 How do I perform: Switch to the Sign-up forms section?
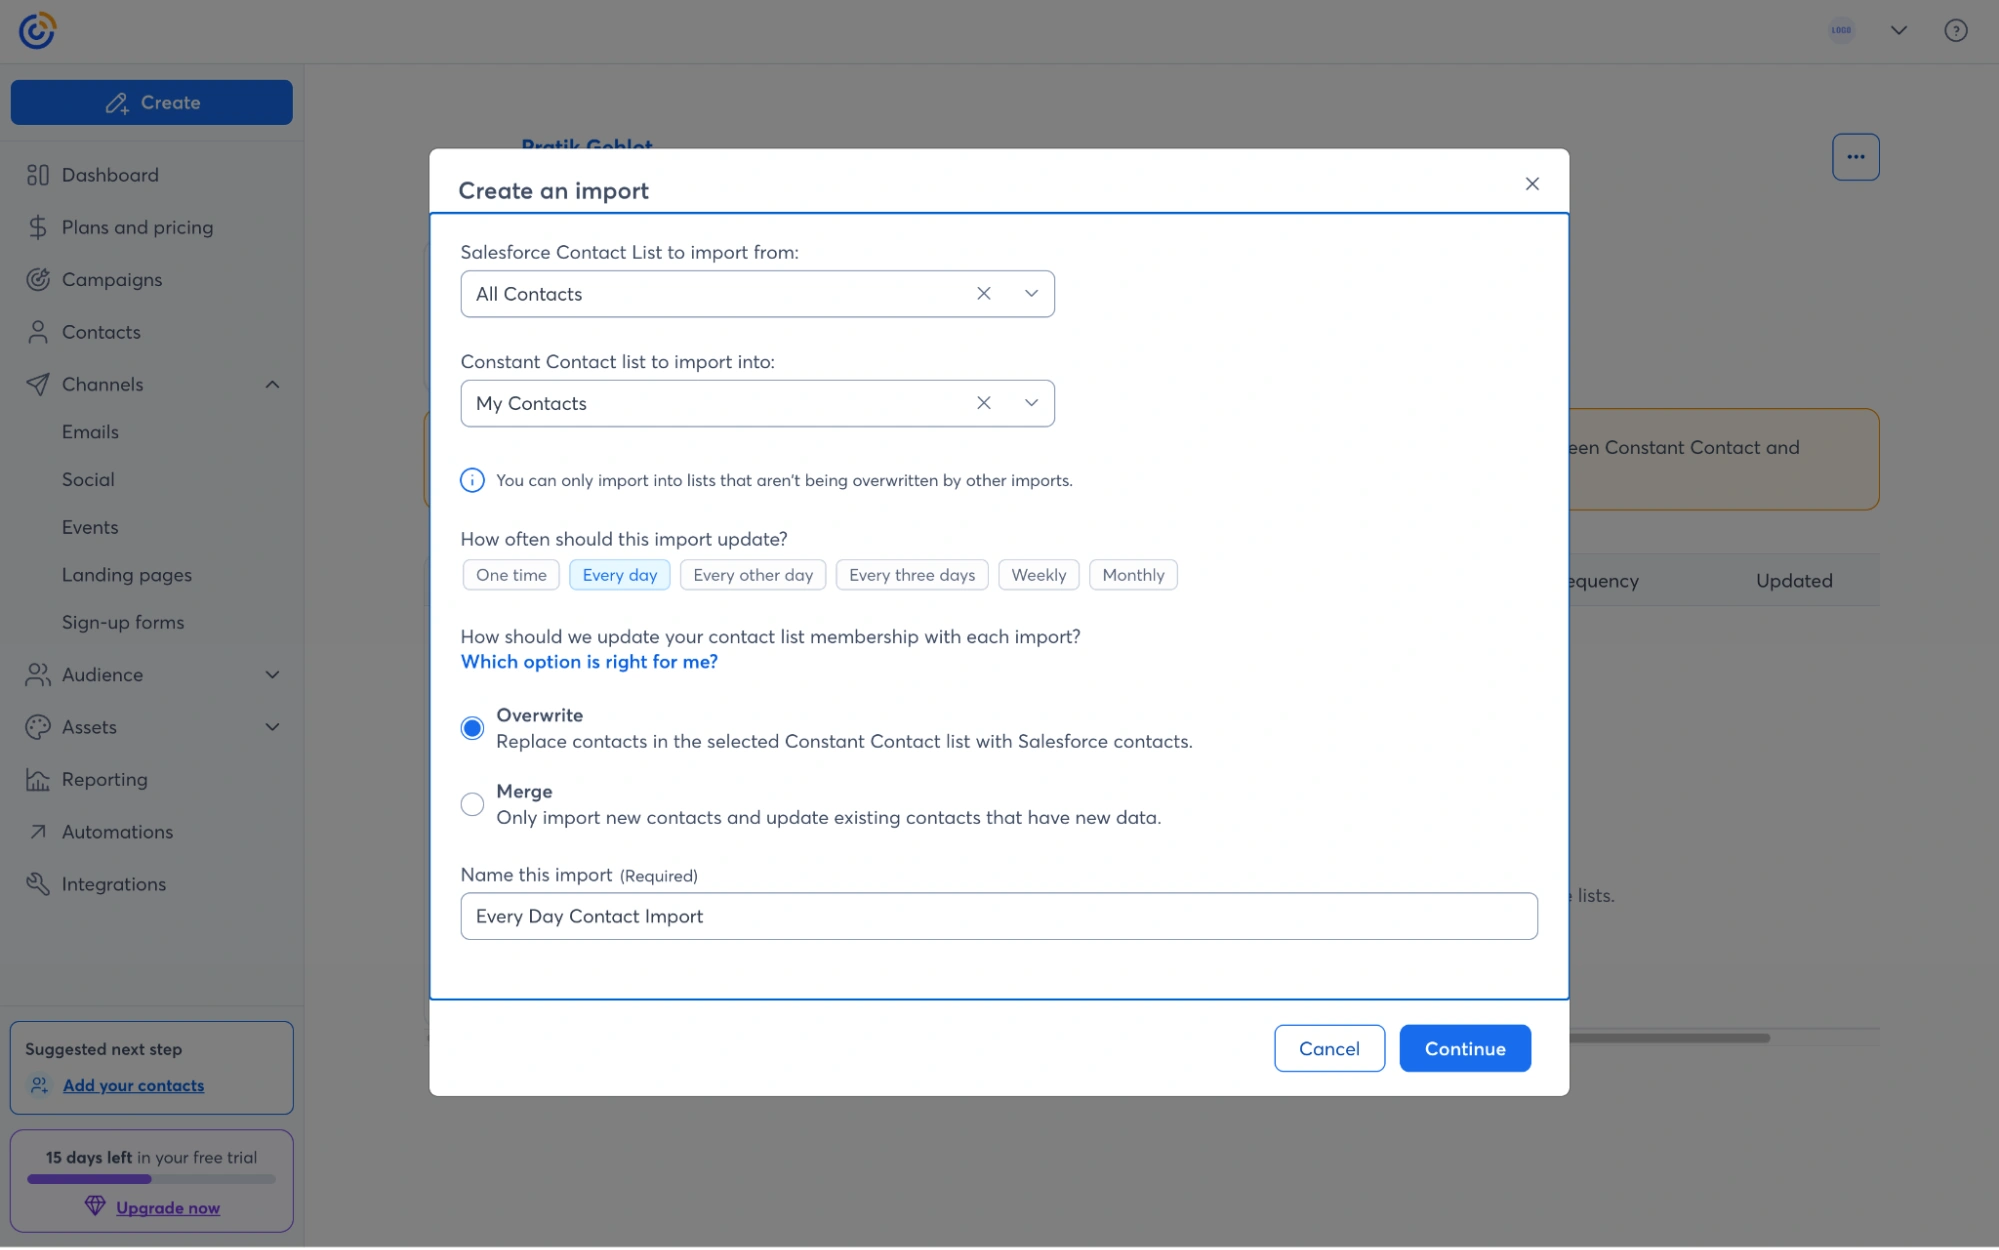123,621
